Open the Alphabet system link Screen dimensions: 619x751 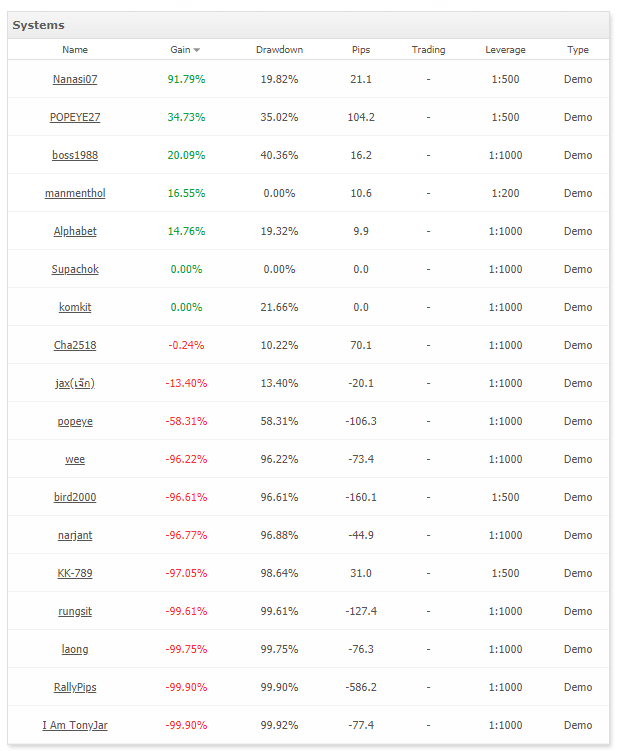pyautogui.click(x=75, y=231)
